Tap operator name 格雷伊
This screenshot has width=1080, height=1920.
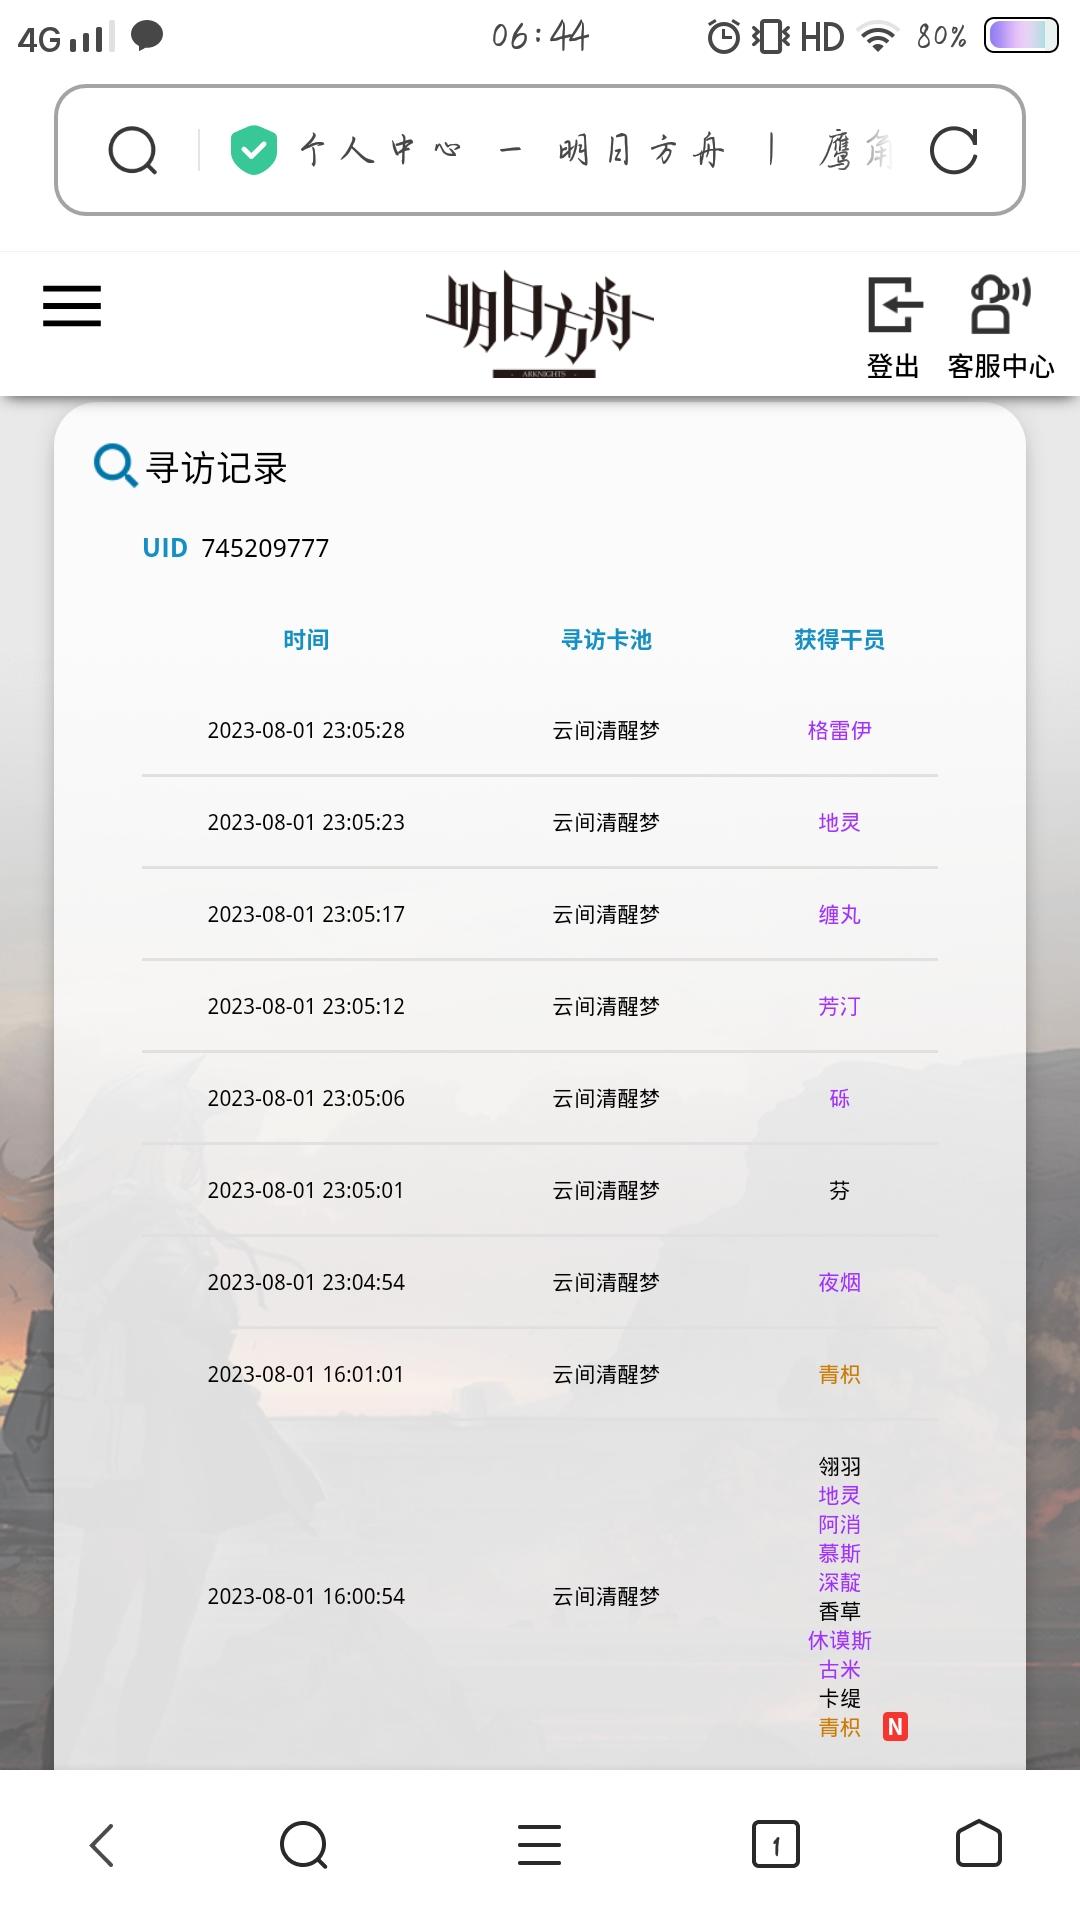[x=840, y=731]
